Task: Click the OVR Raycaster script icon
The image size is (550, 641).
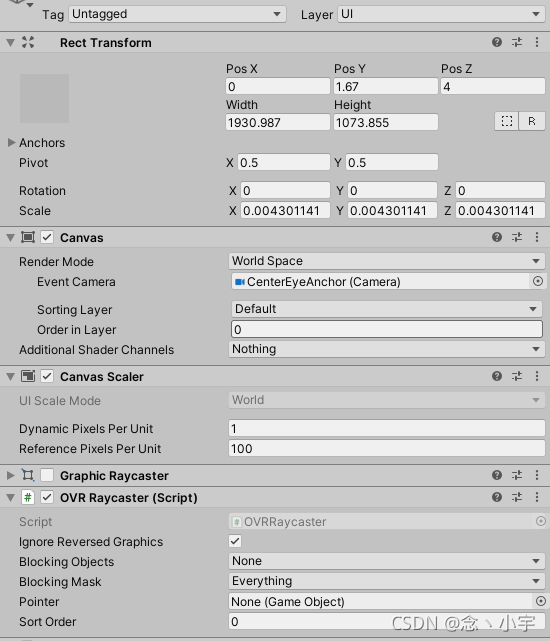Action: click(x=28, y=498)
